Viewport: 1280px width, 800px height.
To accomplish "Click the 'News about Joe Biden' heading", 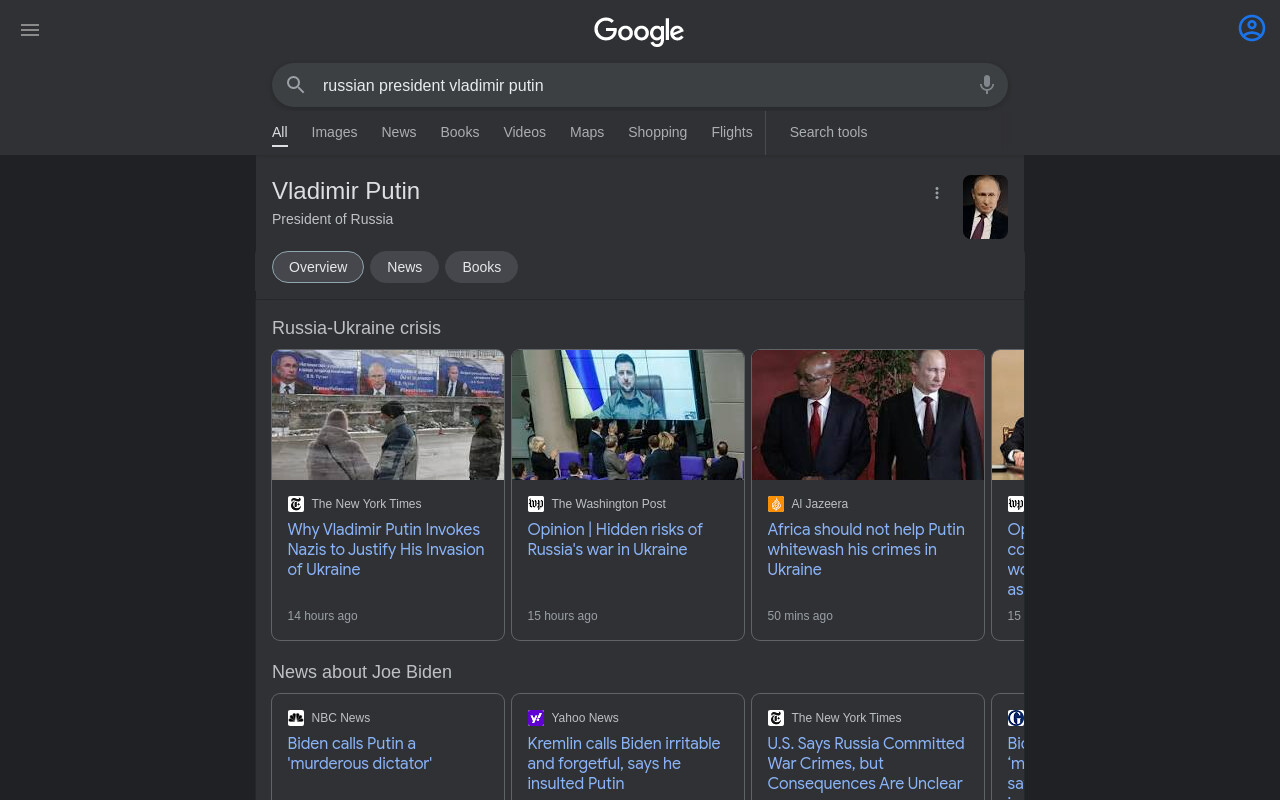I will (x=362, y=672).
